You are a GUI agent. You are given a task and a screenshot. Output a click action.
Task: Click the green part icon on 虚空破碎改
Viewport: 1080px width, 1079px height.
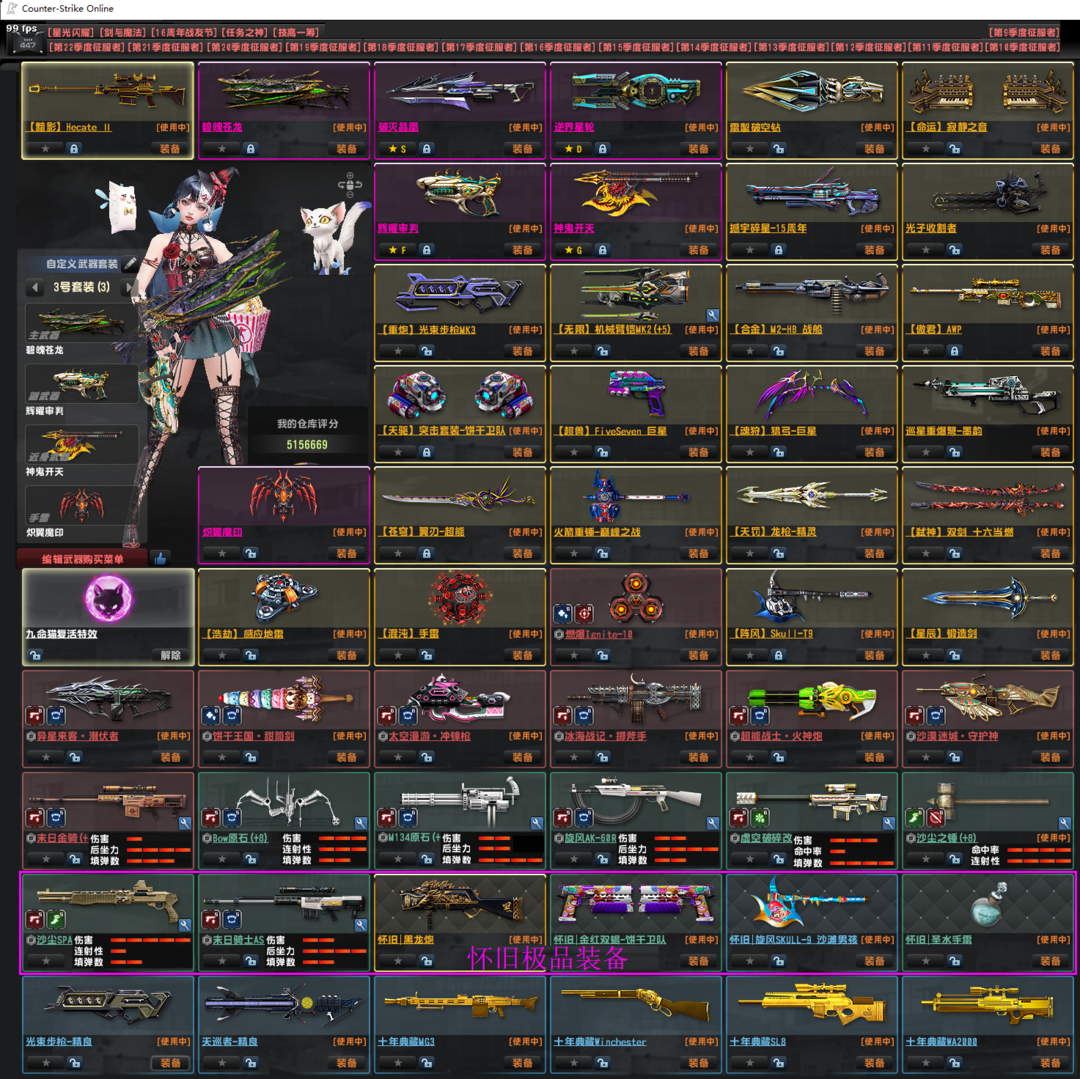tap(760, 817)
